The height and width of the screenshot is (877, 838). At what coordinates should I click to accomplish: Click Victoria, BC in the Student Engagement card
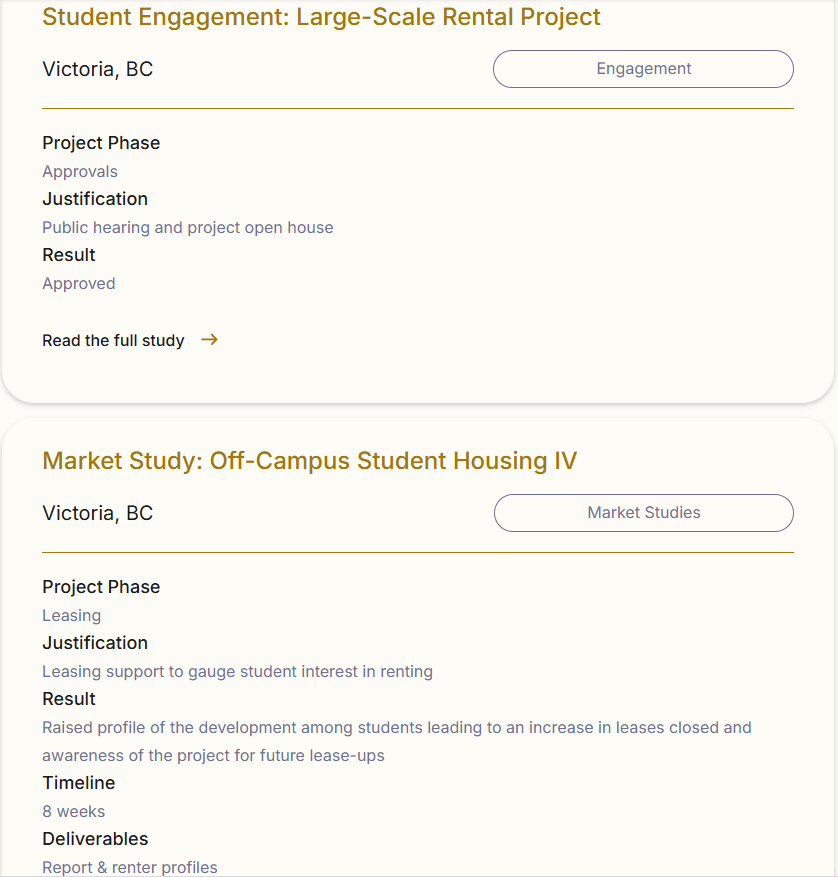[97, 69]
